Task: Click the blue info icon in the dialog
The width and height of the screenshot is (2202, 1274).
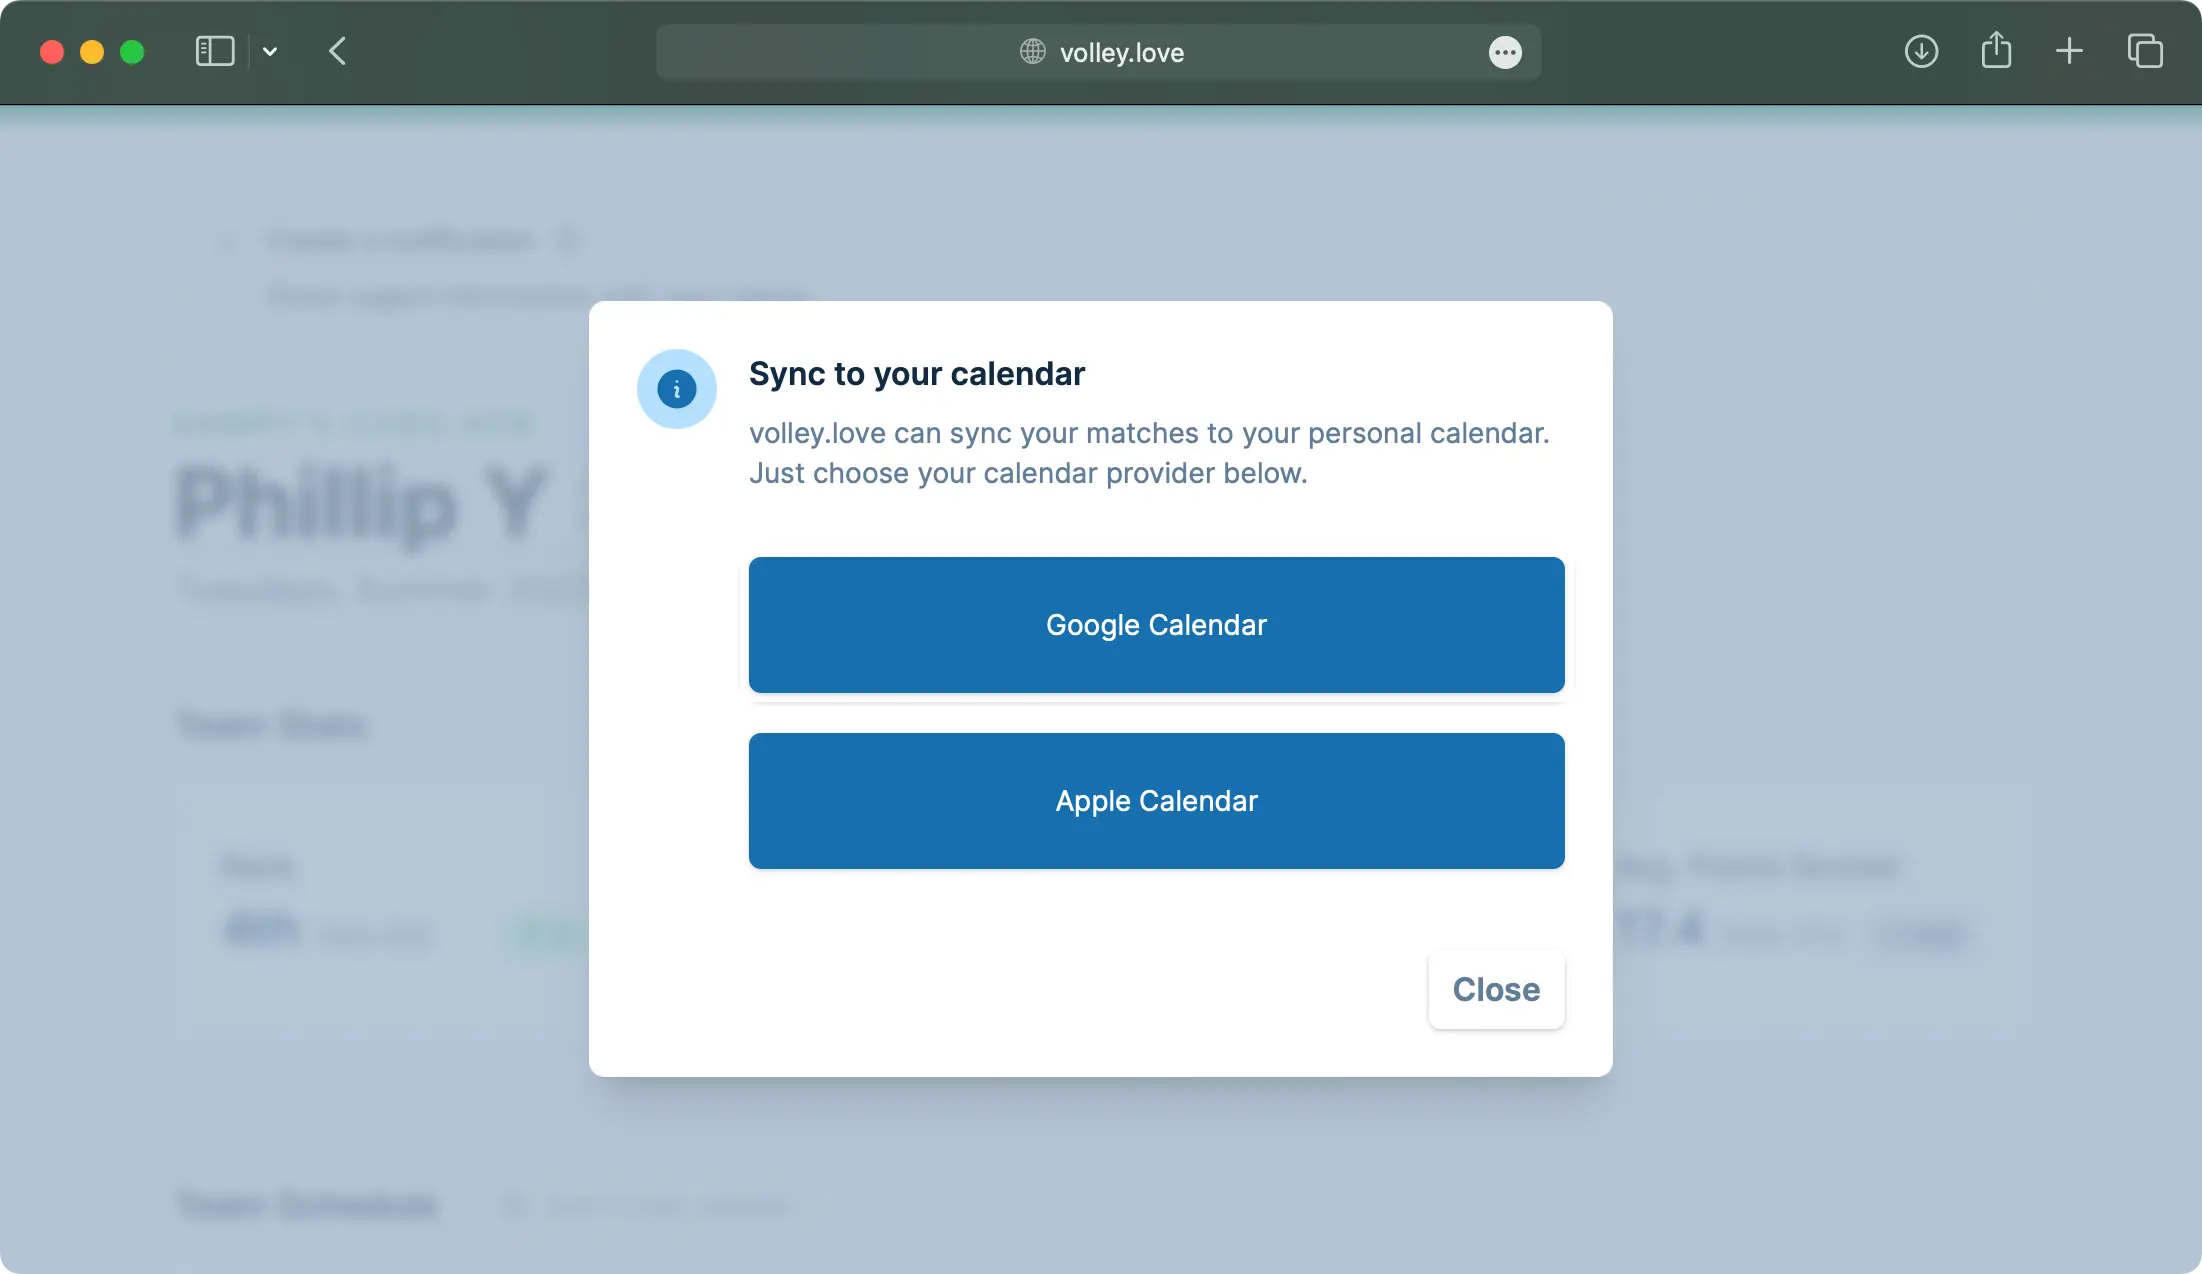Action: [677, 389]
